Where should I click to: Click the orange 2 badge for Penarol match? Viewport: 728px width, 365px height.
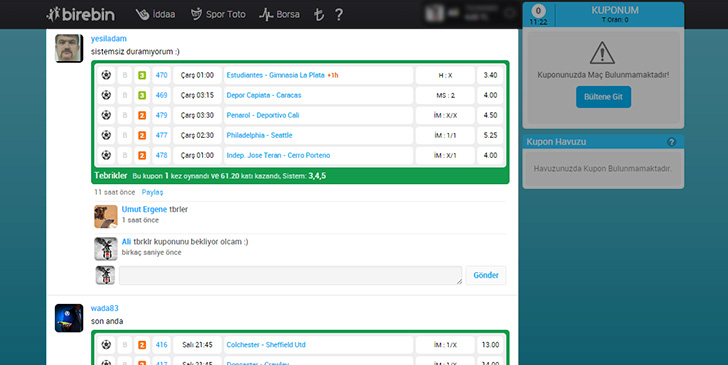tap(142, 115)
